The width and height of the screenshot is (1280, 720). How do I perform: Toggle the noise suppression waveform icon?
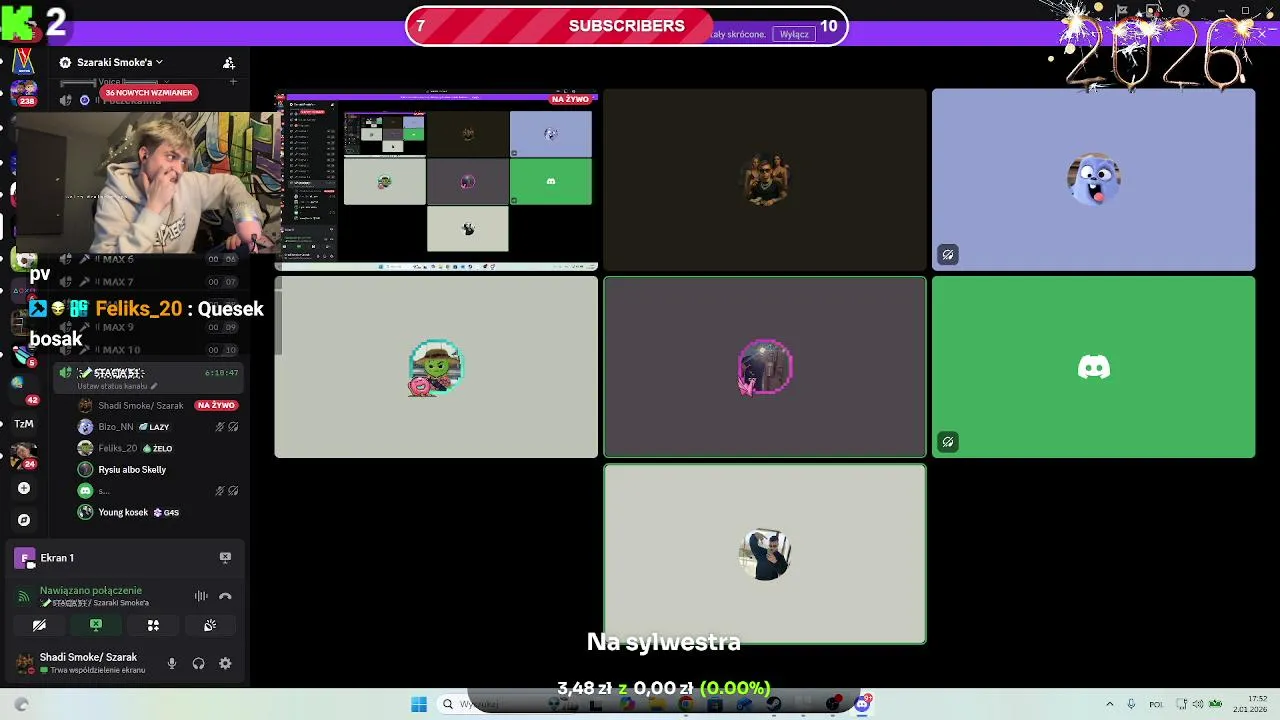[x=201, y=596]
